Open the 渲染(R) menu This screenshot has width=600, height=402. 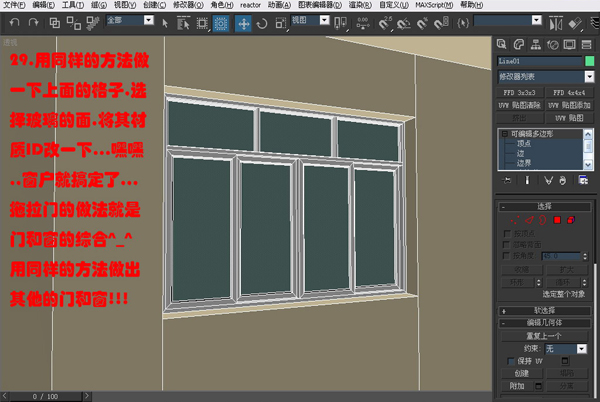tap(360, 5)
